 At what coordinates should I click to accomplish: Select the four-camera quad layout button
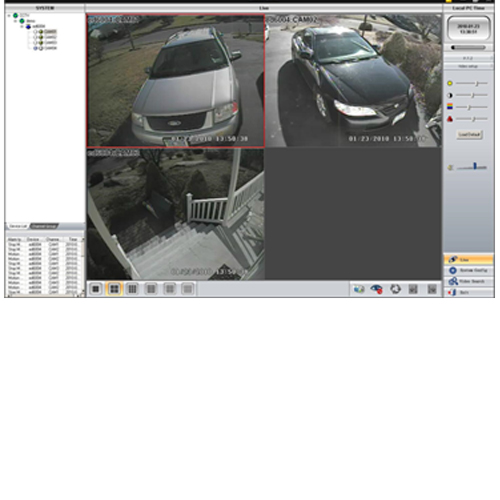[114, 289]
